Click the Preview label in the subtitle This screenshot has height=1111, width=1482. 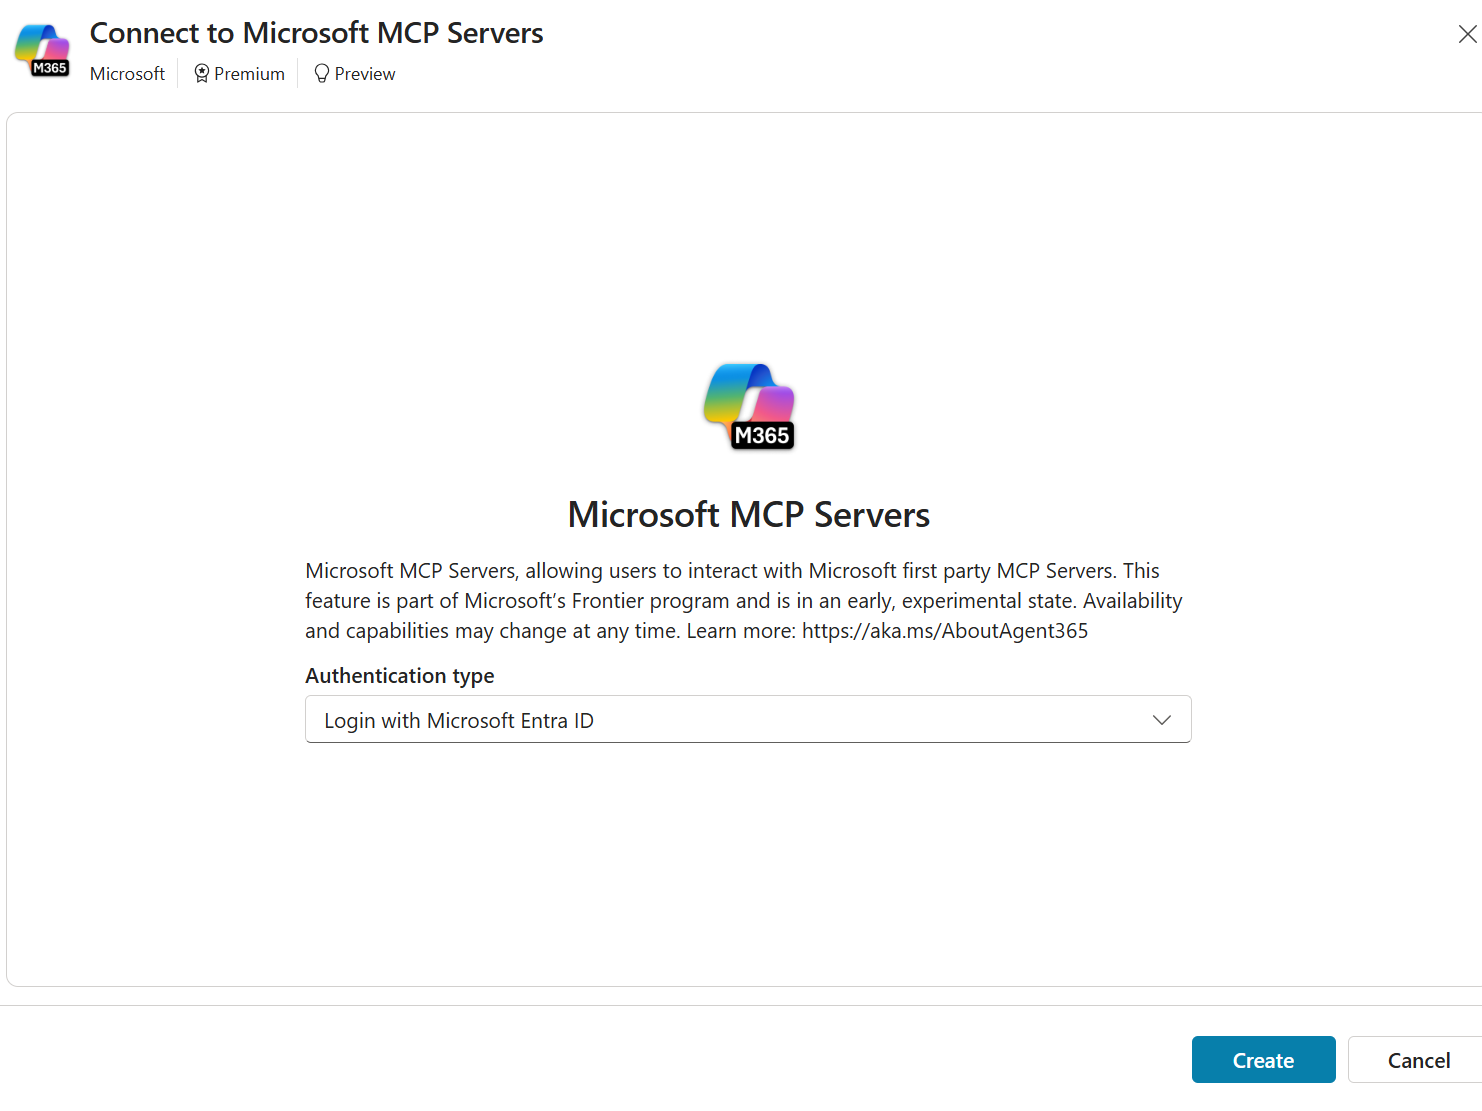364,73
